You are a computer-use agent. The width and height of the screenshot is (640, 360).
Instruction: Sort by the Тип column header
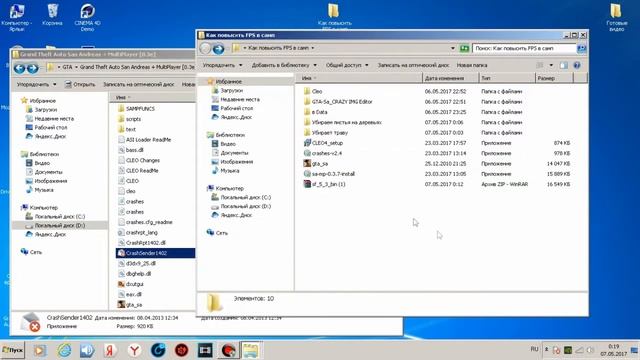507,78
